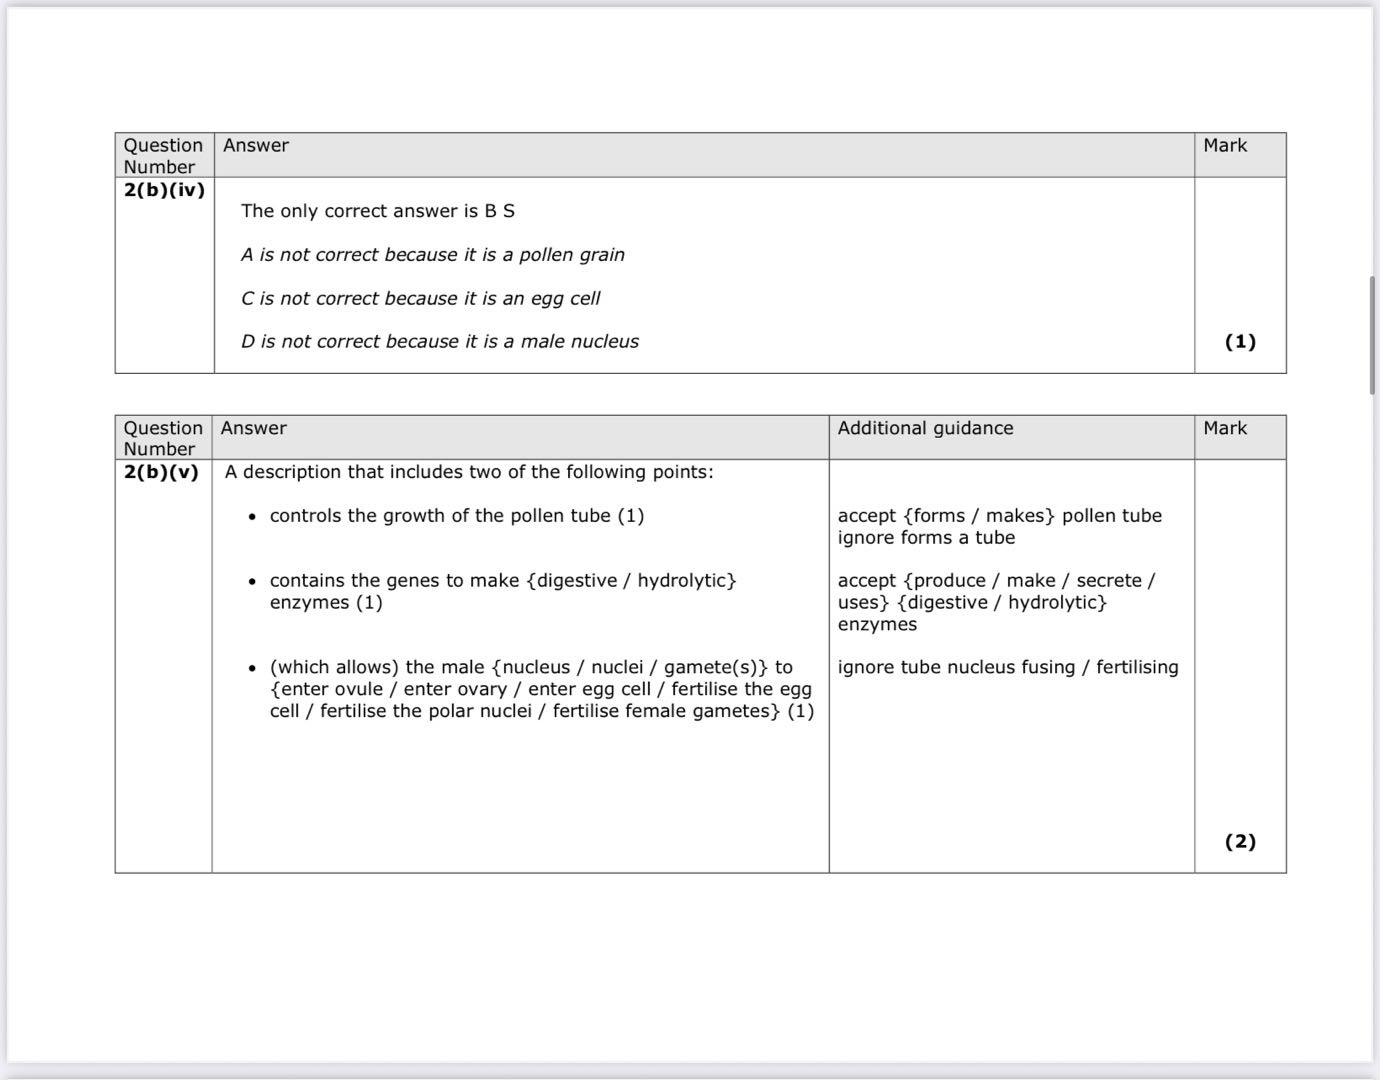This screenshot has width=1380, height=1080.
Task: Click the line 'A is not correct' about pollen grain
Action: point(432,255)
